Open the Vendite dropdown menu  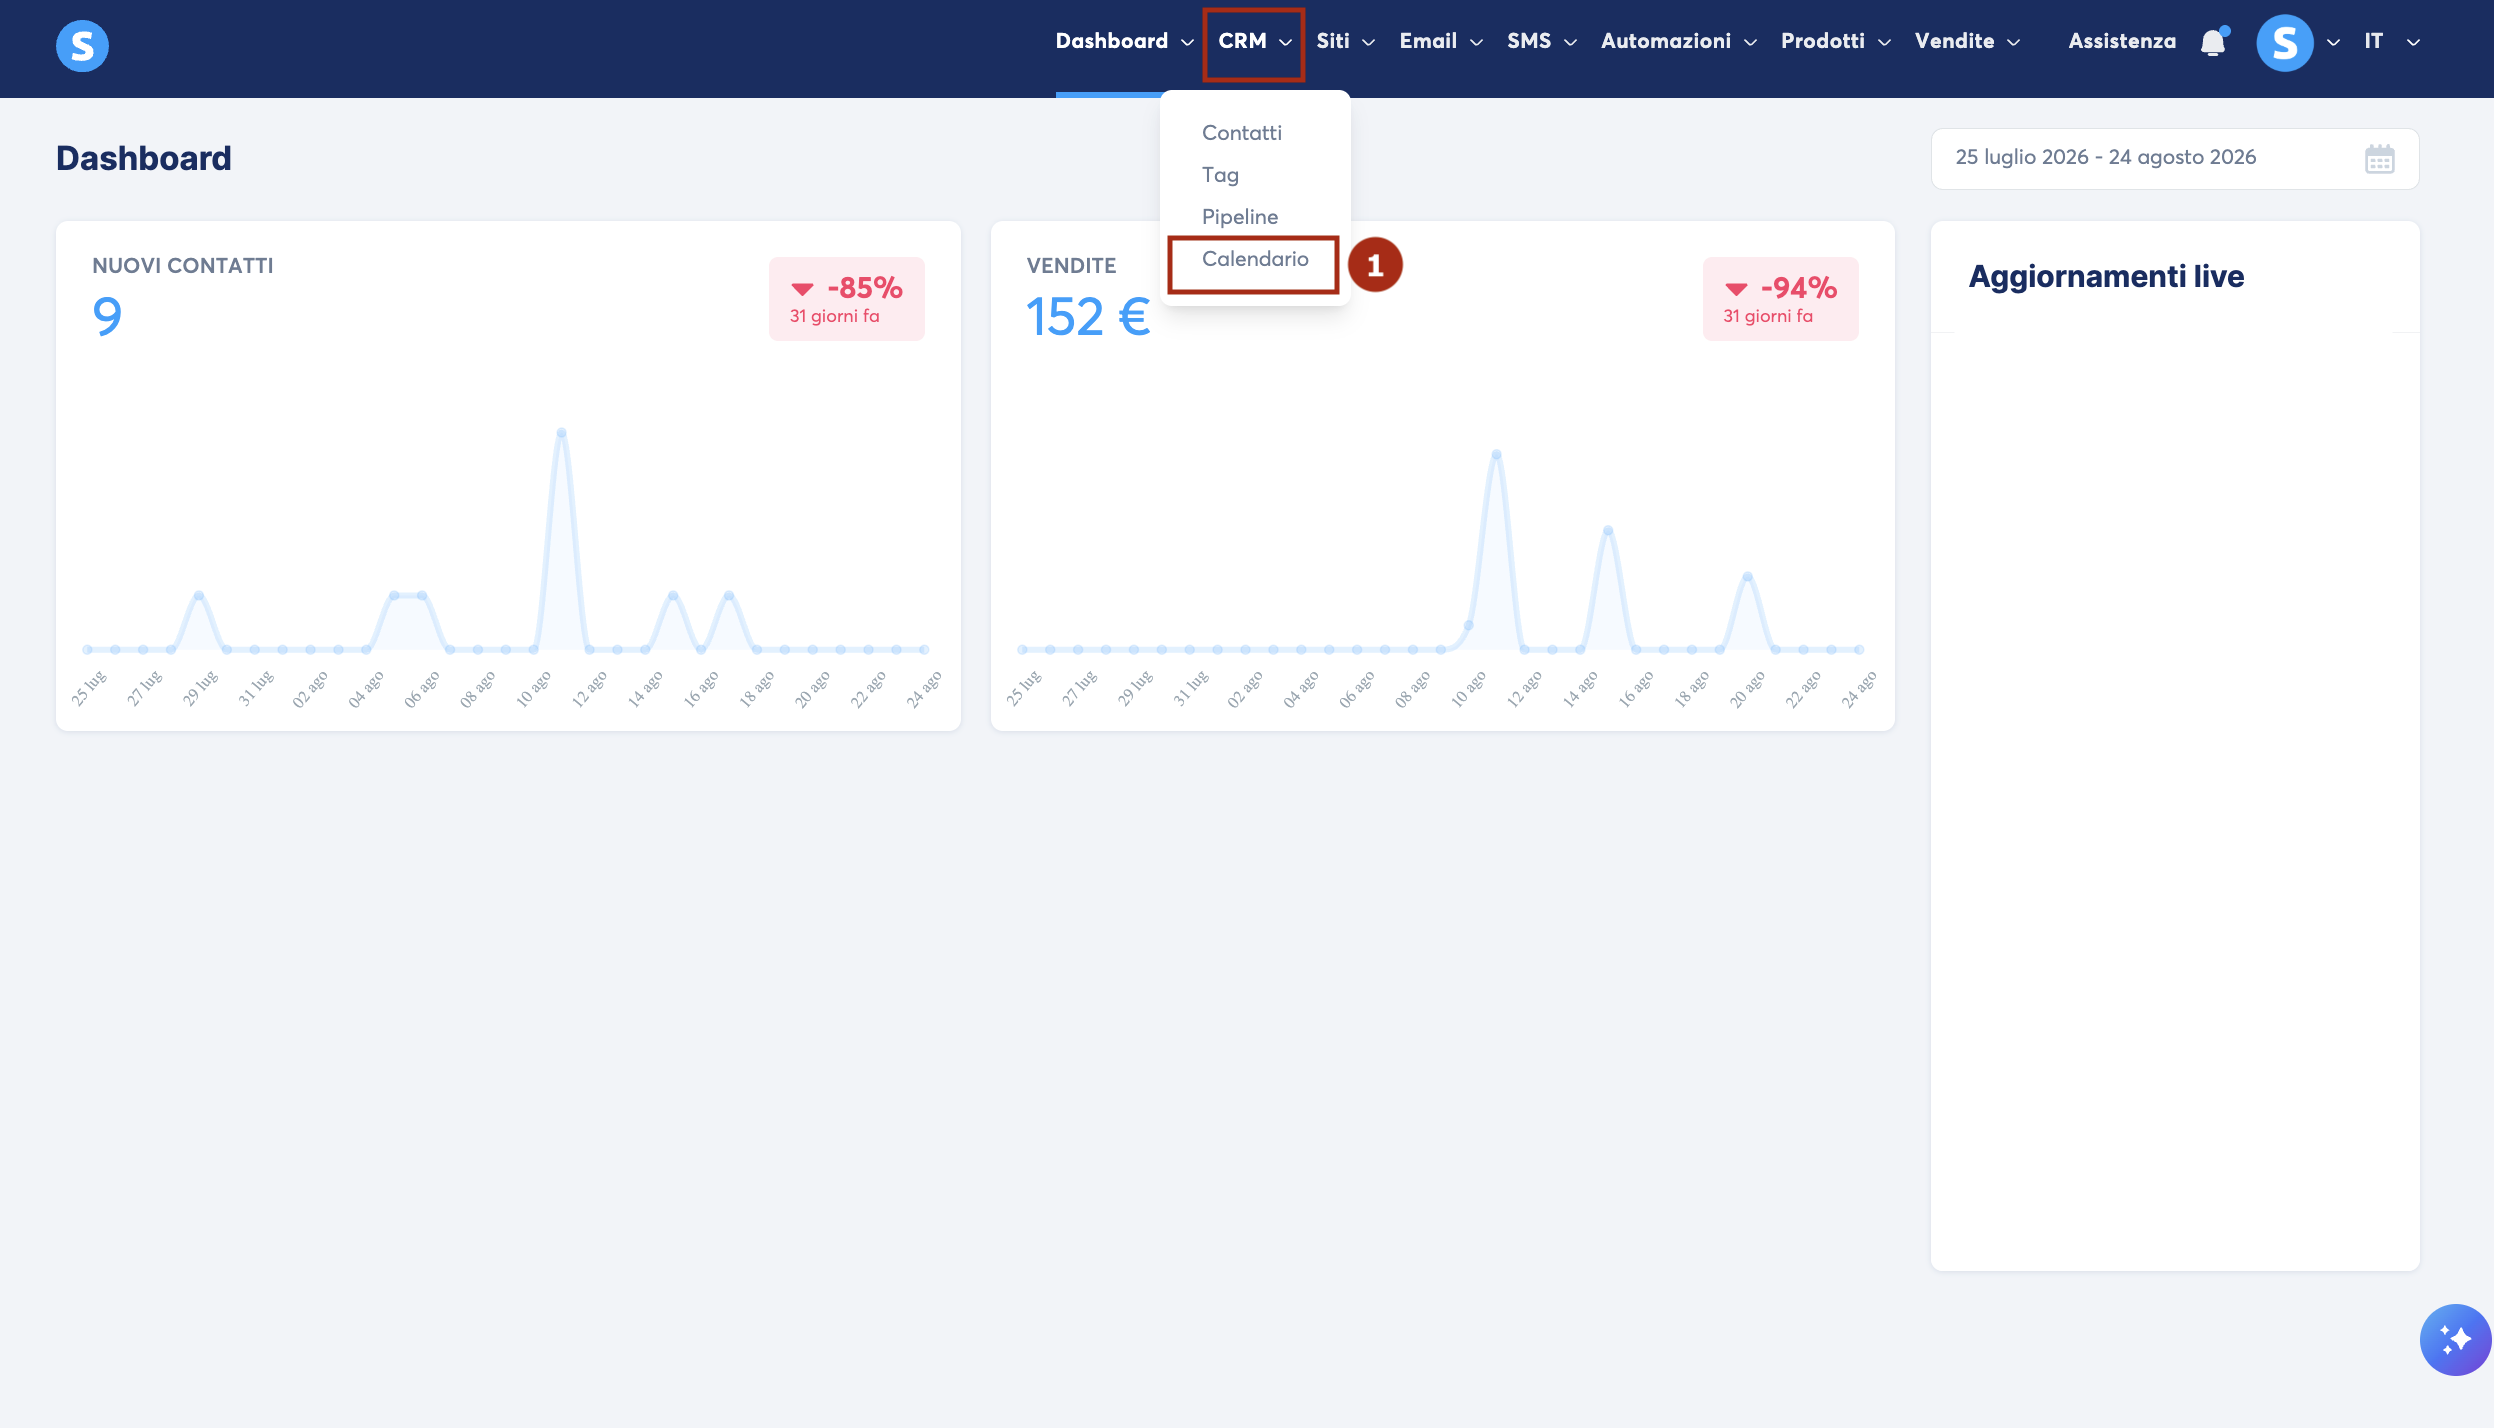(x=1967, y=42)
